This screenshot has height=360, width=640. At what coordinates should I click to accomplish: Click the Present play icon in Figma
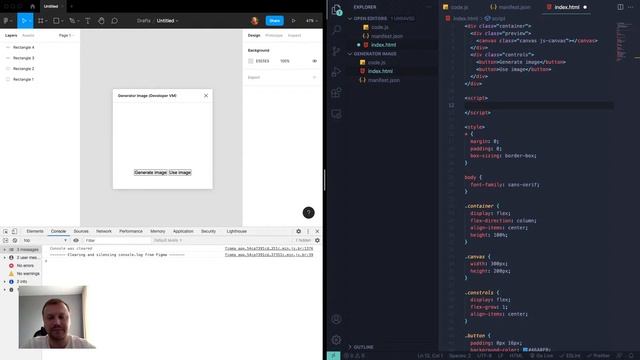click(293, 20)
